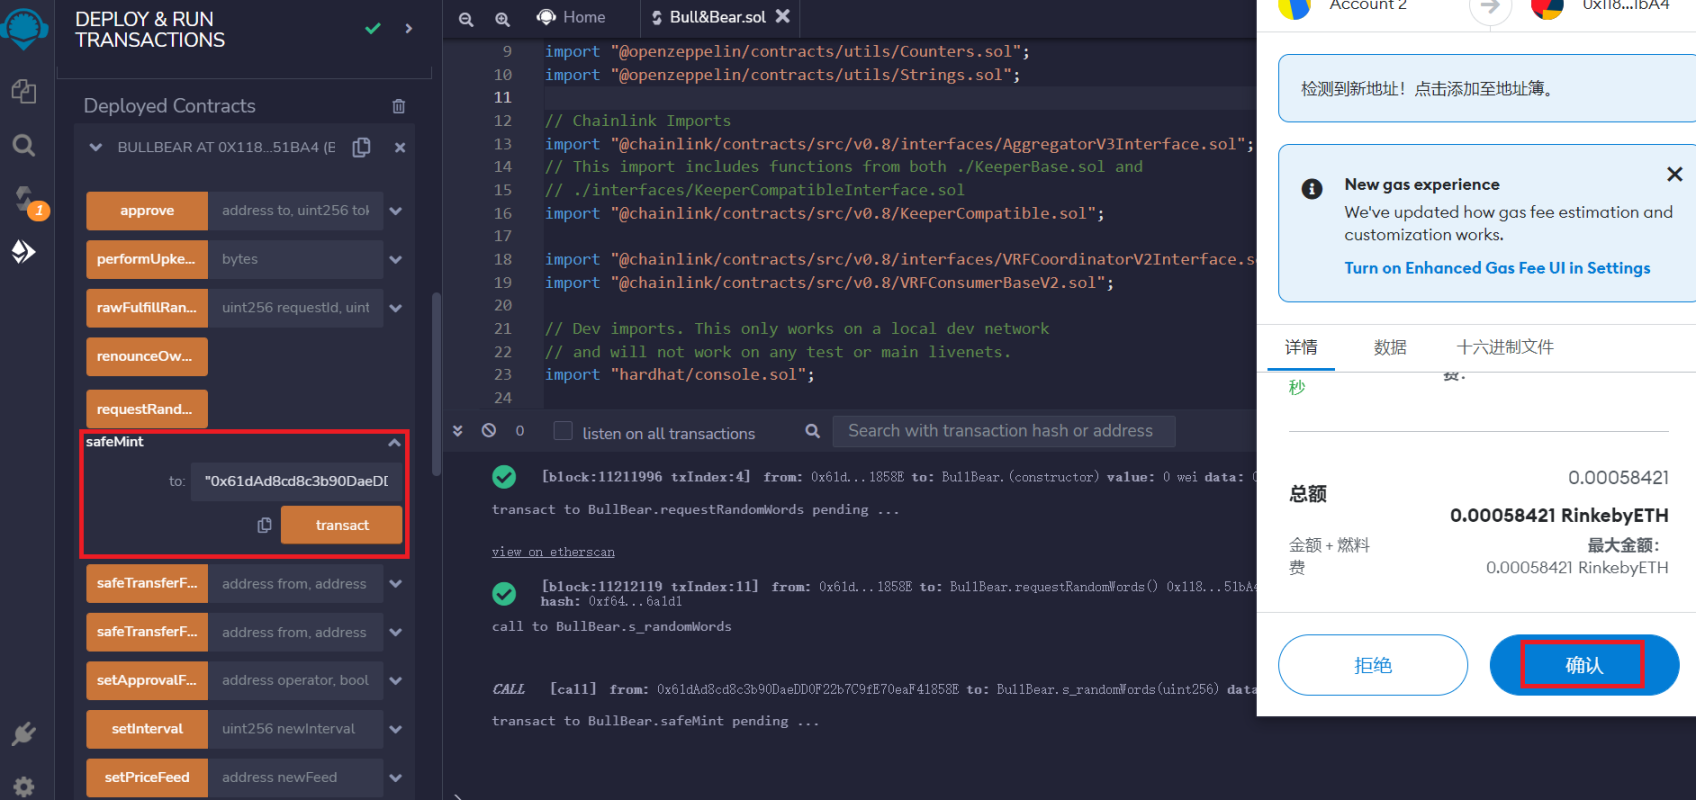Switch to the 数据 tab in MetaMask
This screenshot has height=800, width=1696.
[x=1389, y=347]
